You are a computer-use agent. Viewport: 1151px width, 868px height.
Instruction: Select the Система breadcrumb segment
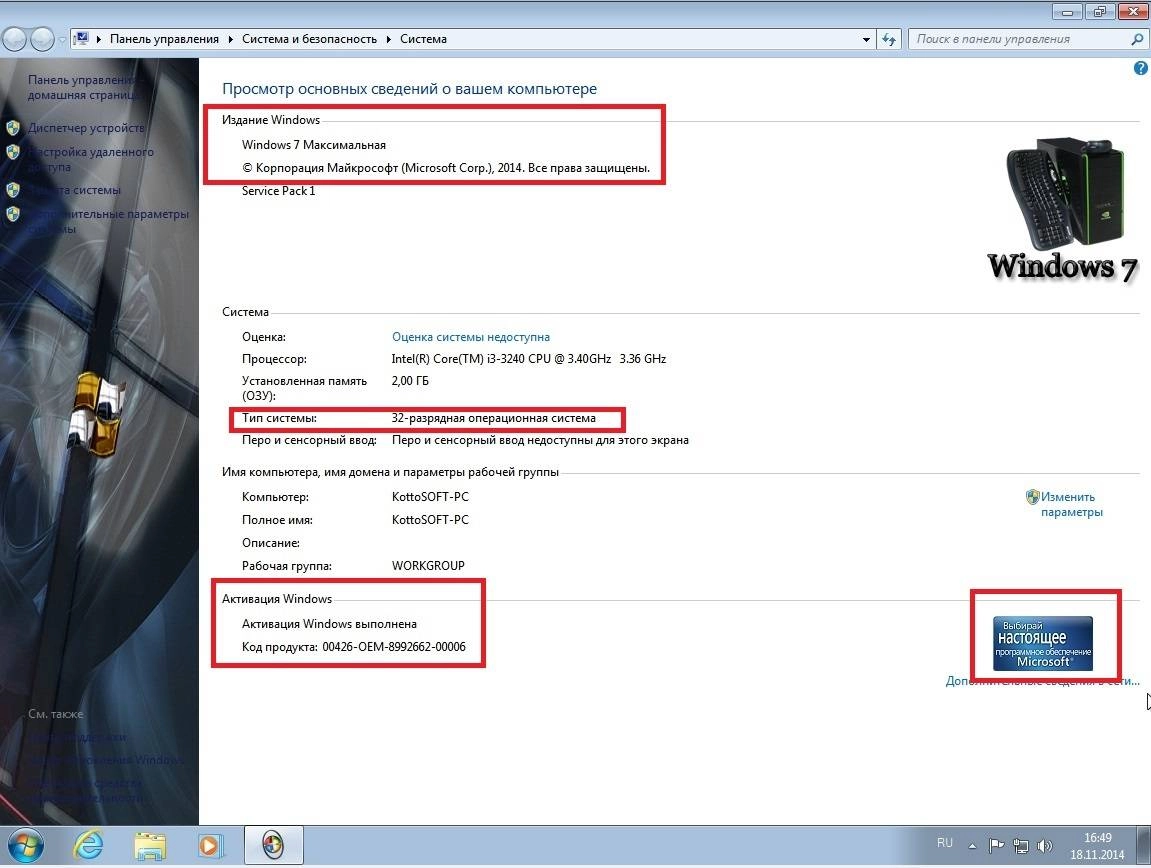tap(423, 39)
